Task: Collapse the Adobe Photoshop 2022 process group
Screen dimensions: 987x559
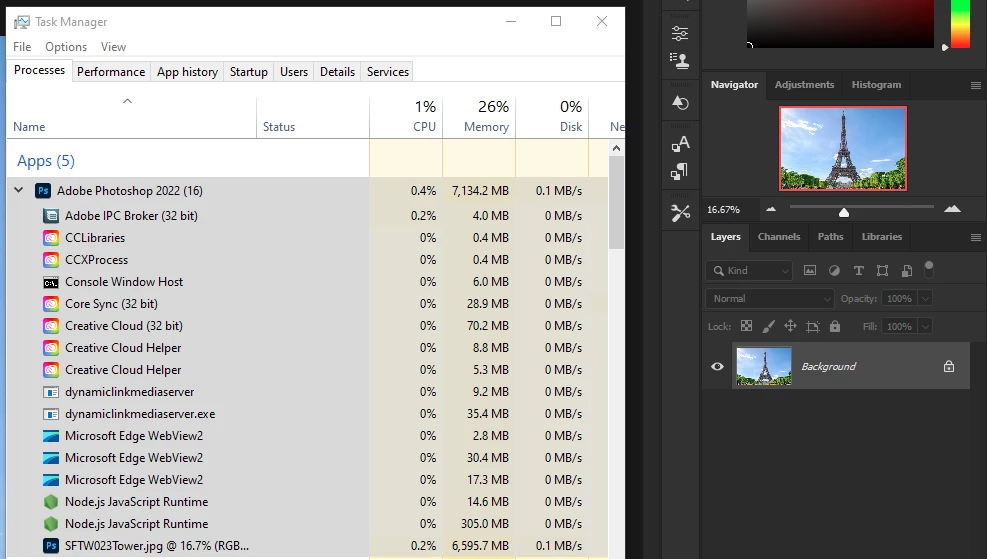Action: click(x=19, y=189)
